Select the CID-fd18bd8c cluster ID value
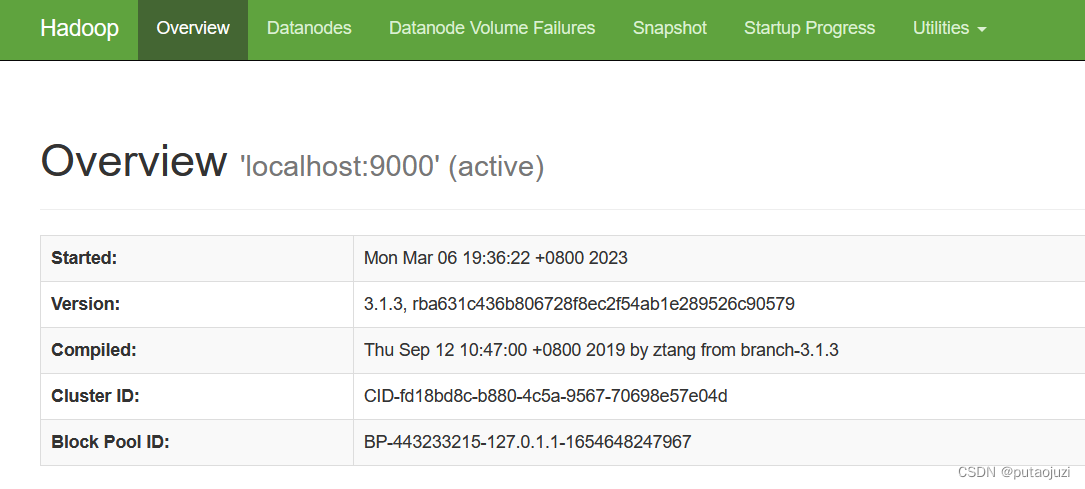Image resolution: width=1085 pixels, height=489 pixels. pos(545,396)
